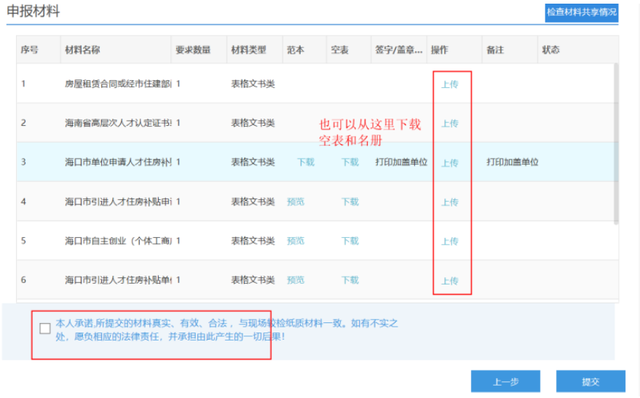This screenshot has height=398, width=640.
Task: Preview the sample for row 4
Action: click(x=296, y=202)
